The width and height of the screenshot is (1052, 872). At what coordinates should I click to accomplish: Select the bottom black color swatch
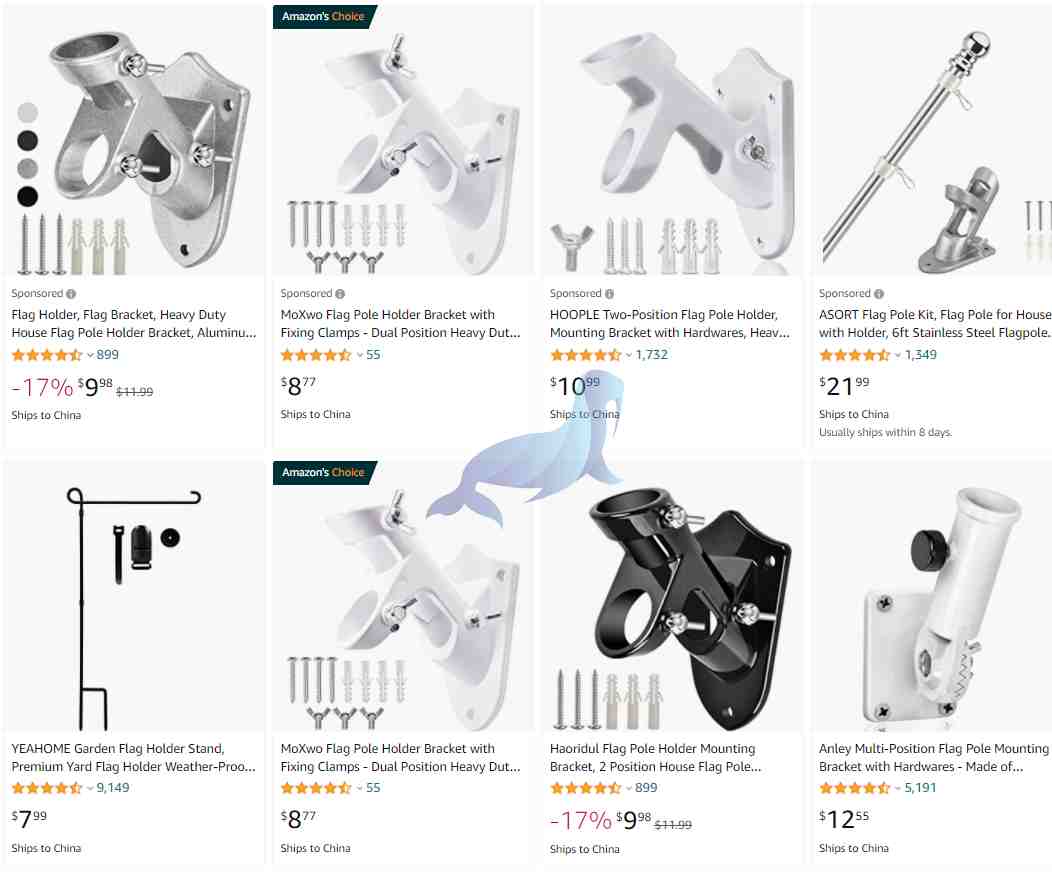point(28,197)
